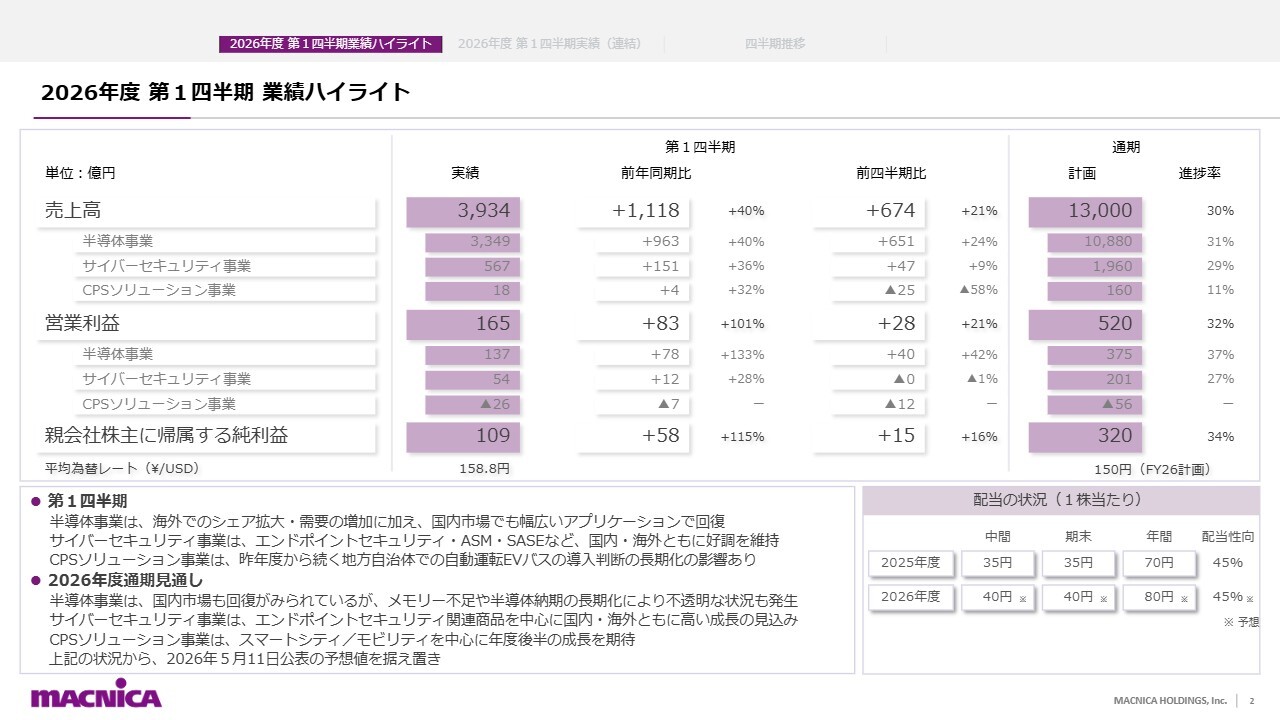Click the full-year sales plan 13,000
This screenshot has width=1280, height=720.
[1085, 211]
